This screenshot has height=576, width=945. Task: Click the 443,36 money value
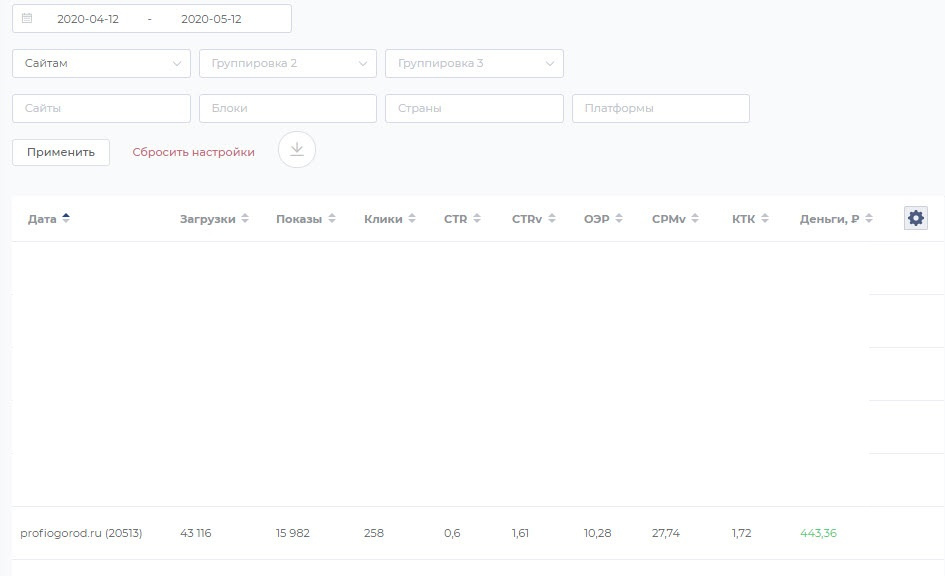[x=818, y=533]
